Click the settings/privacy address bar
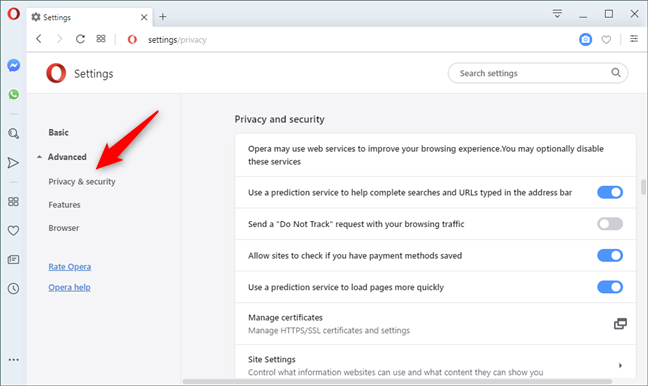Screen dimensions: 648x386 tap(177, 40)
